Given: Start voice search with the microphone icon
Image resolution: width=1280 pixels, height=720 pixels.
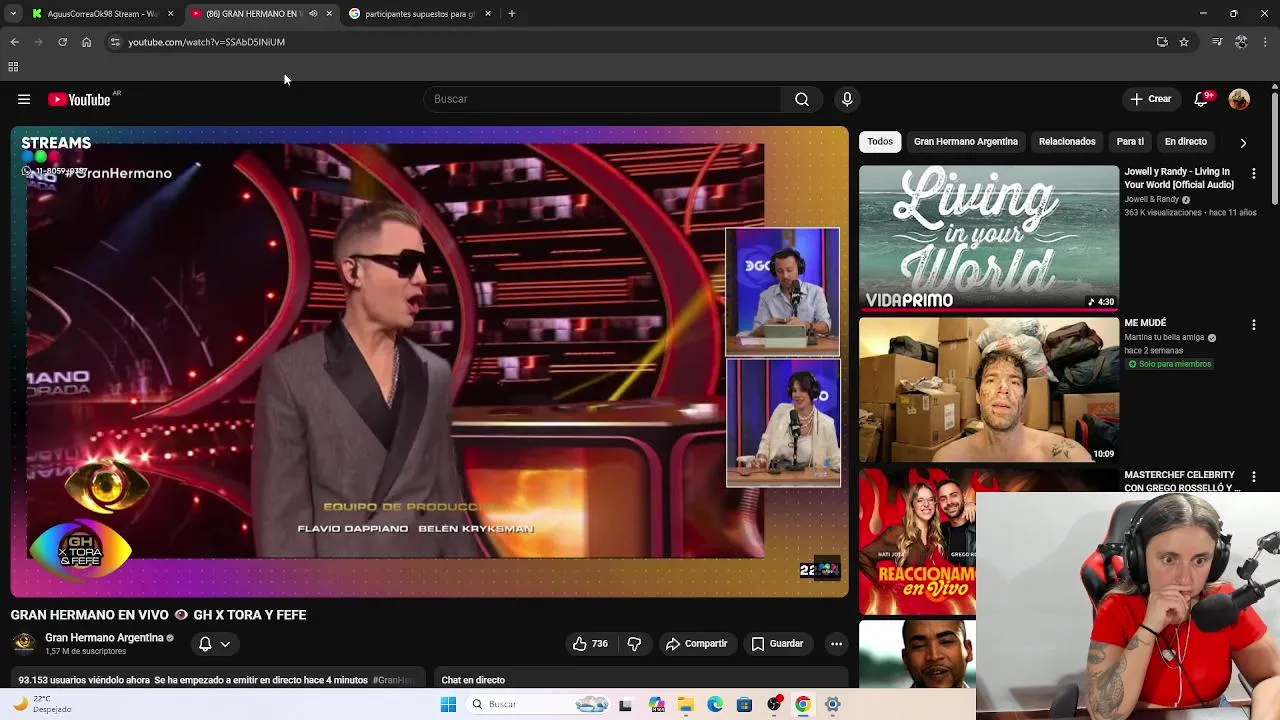Looking at the screenshot, I should tap(847, 99).
